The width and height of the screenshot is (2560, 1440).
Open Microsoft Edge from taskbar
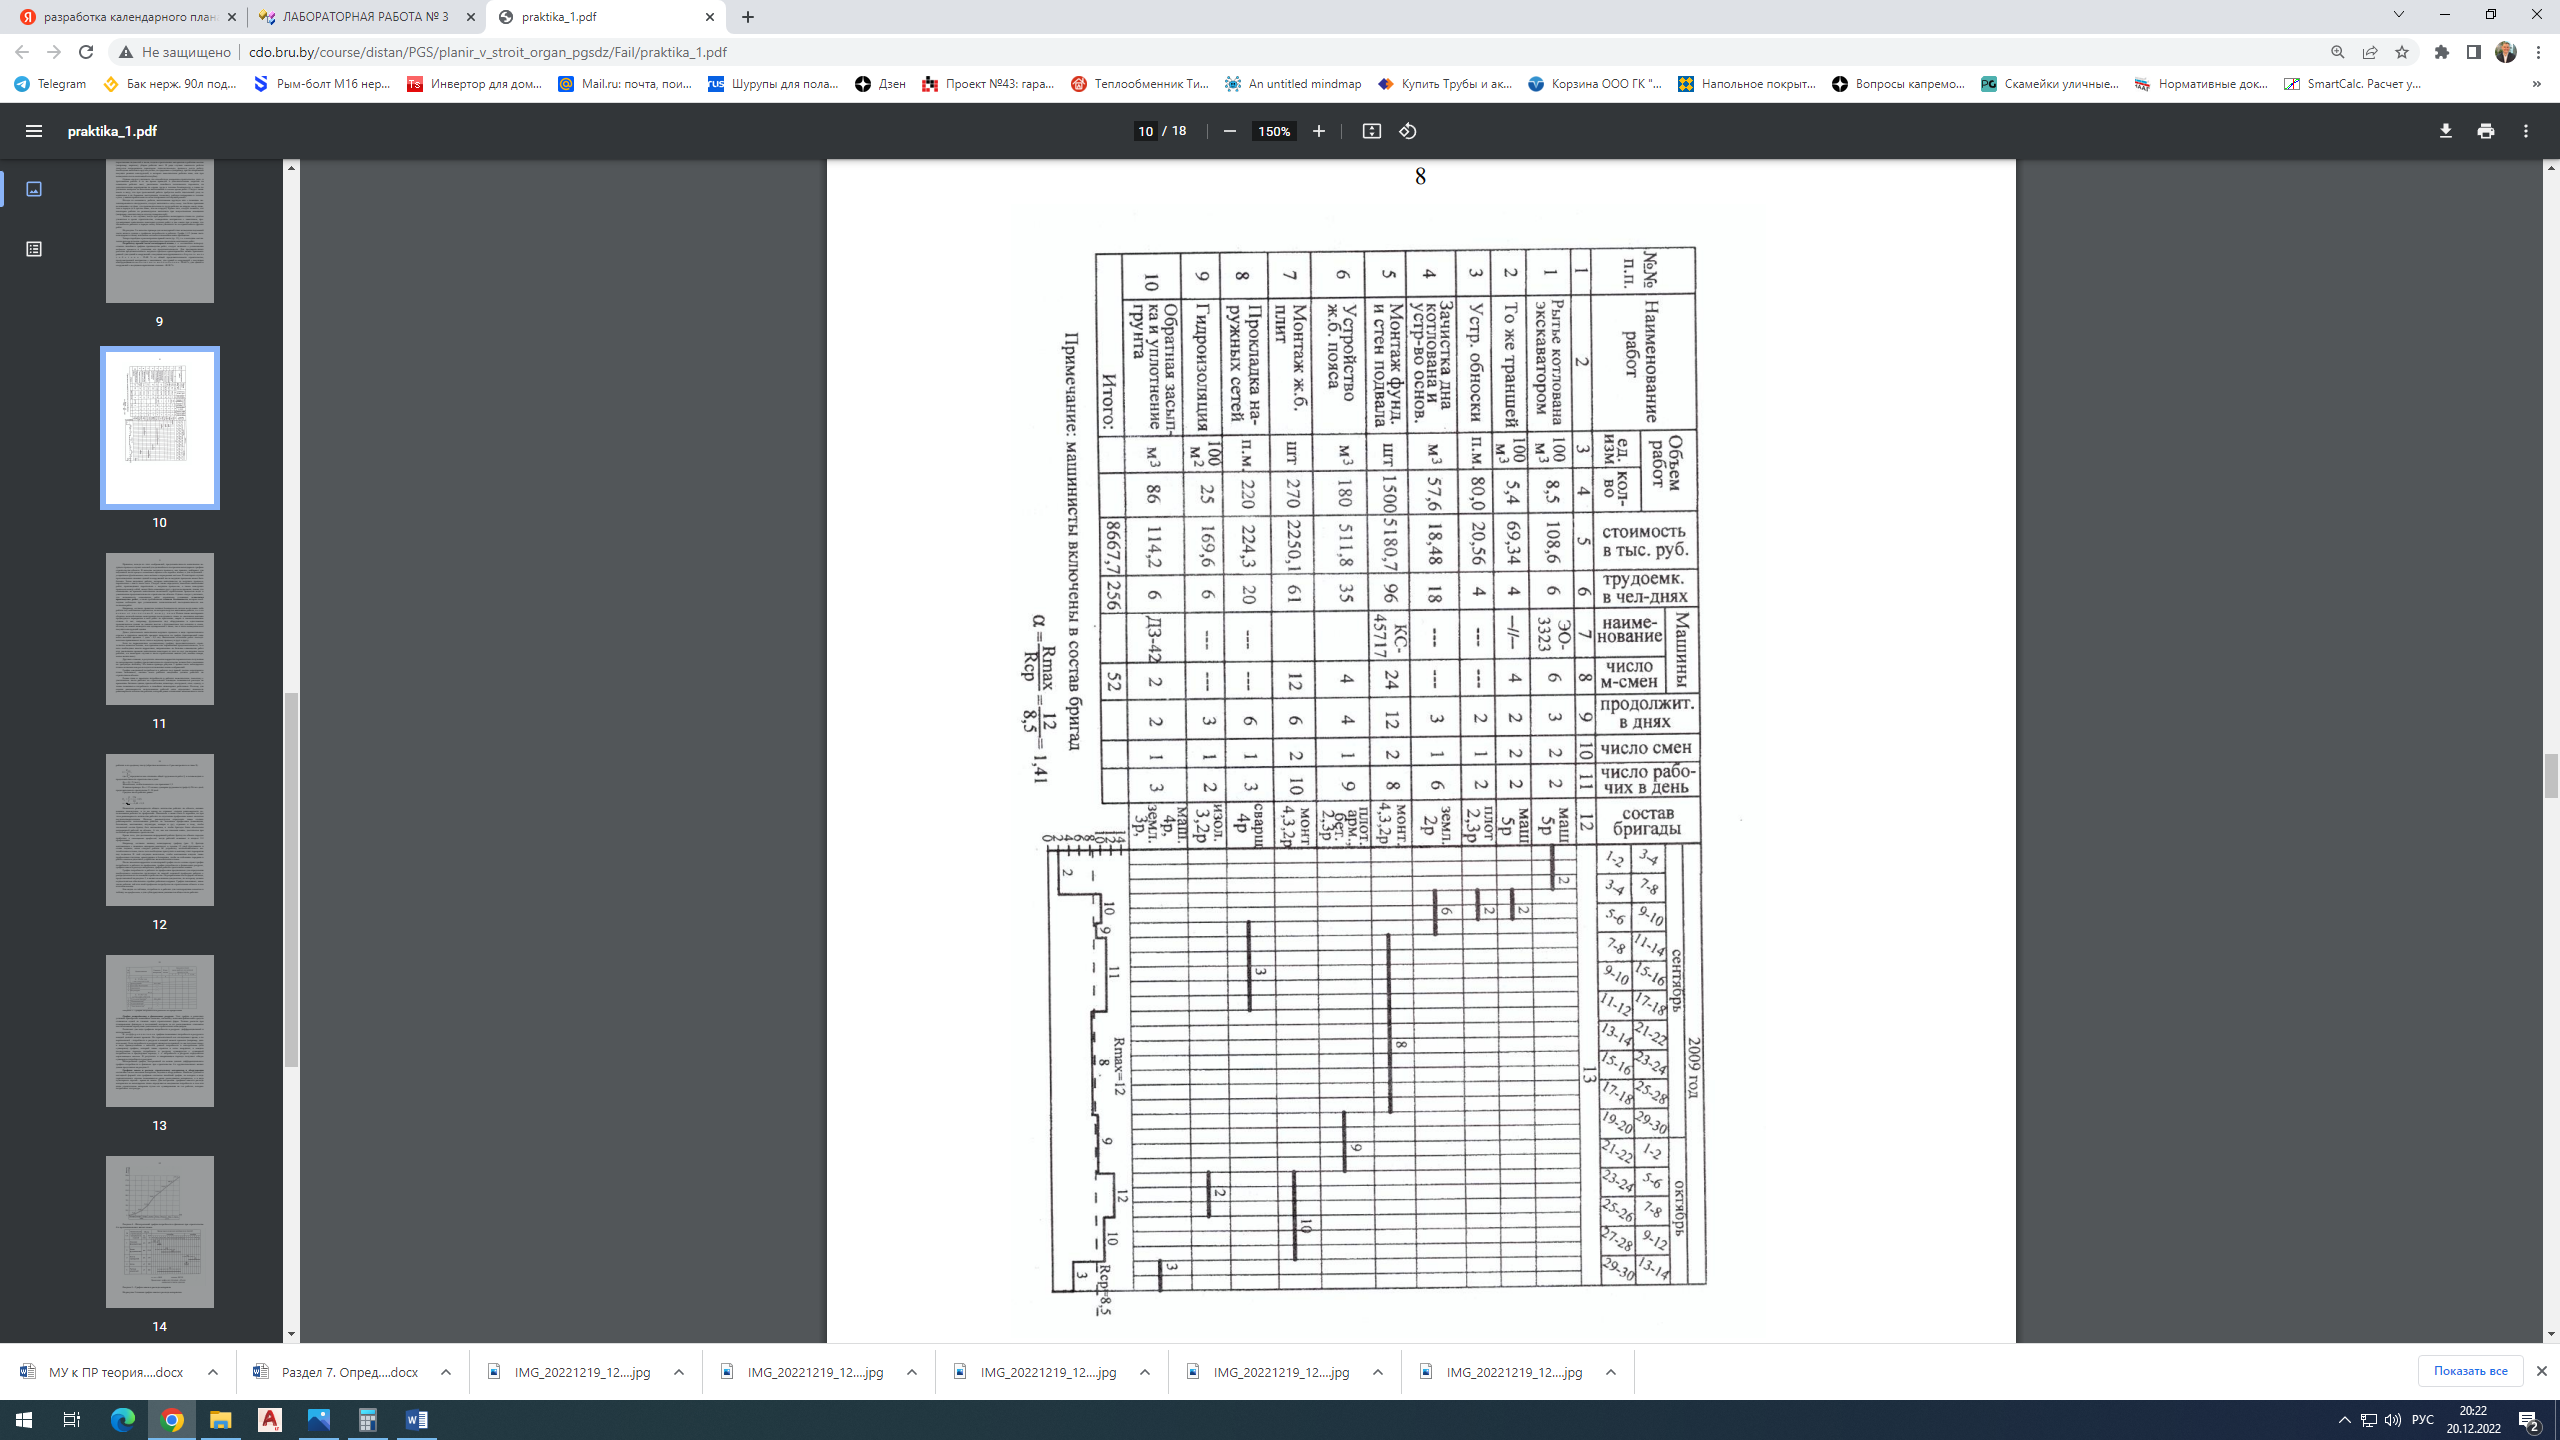122,1420
